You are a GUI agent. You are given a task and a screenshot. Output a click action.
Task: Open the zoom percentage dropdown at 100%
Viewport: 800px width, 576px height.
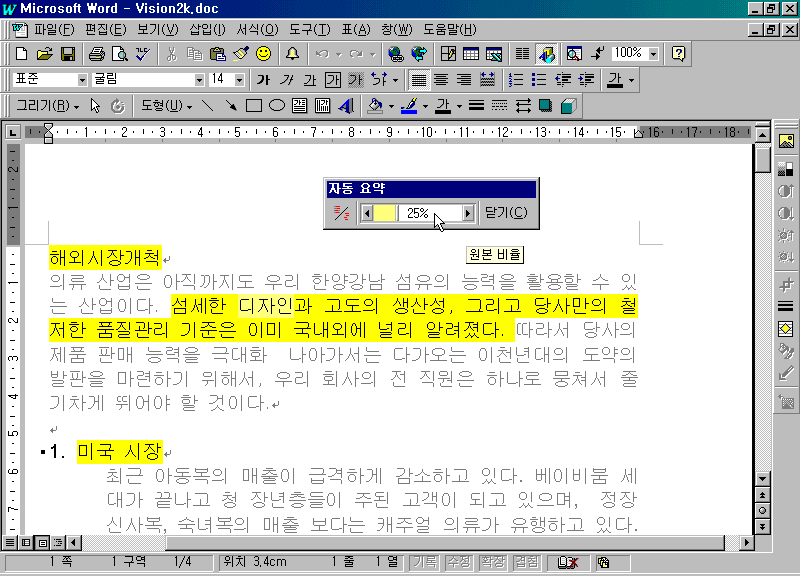tap(654, 53)
